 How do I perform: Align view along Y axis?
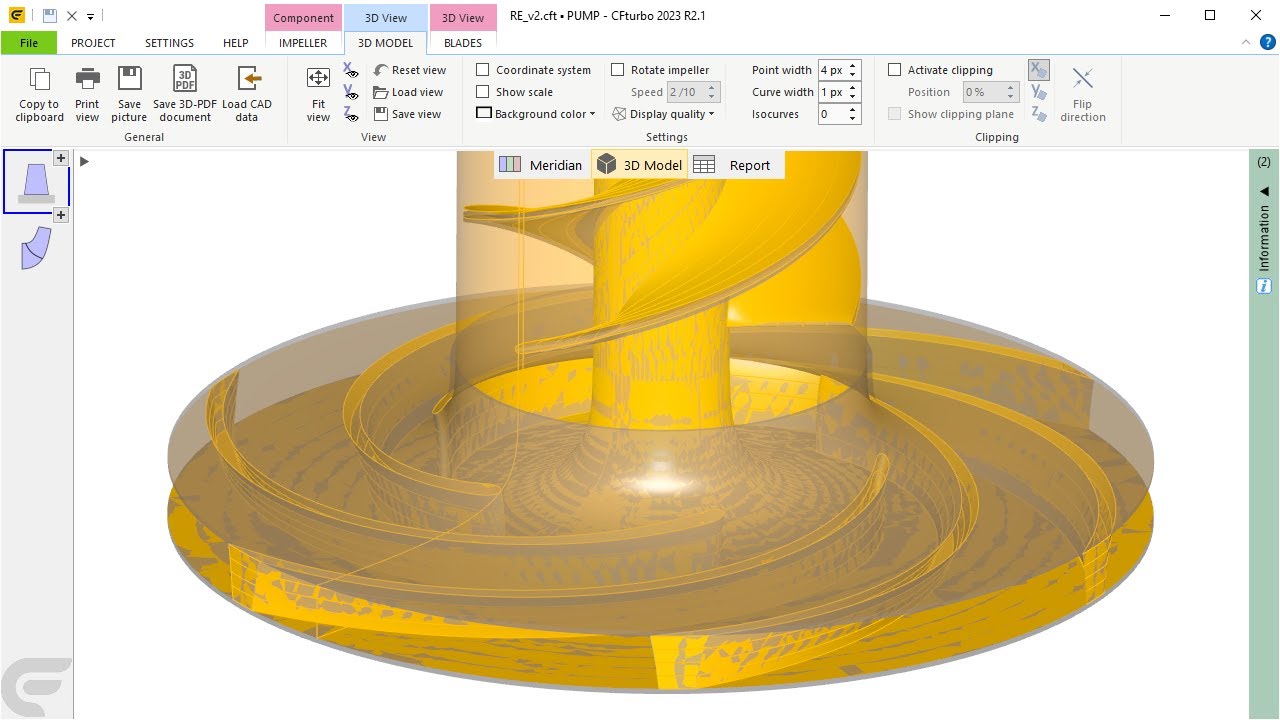pos(351,92)
